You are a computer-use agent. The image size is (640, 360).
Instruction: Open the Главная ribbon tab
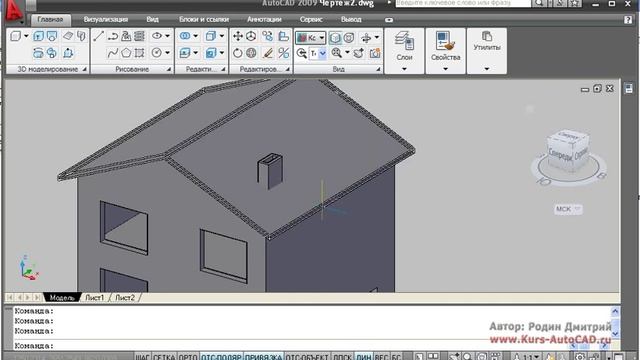pos(50,20)
